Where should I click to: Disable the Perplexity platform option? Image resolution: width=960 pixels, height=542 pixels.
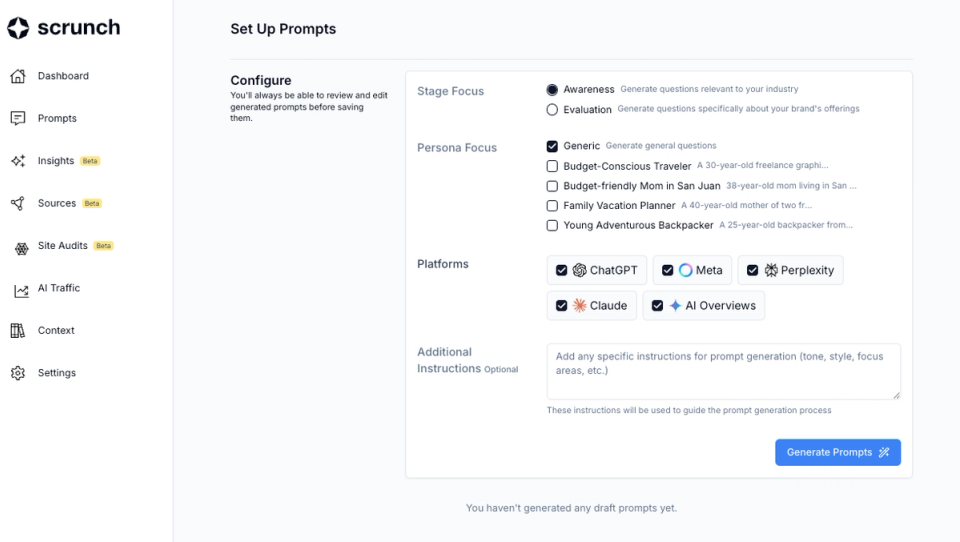pyautogui.click(x=752, y=270)
